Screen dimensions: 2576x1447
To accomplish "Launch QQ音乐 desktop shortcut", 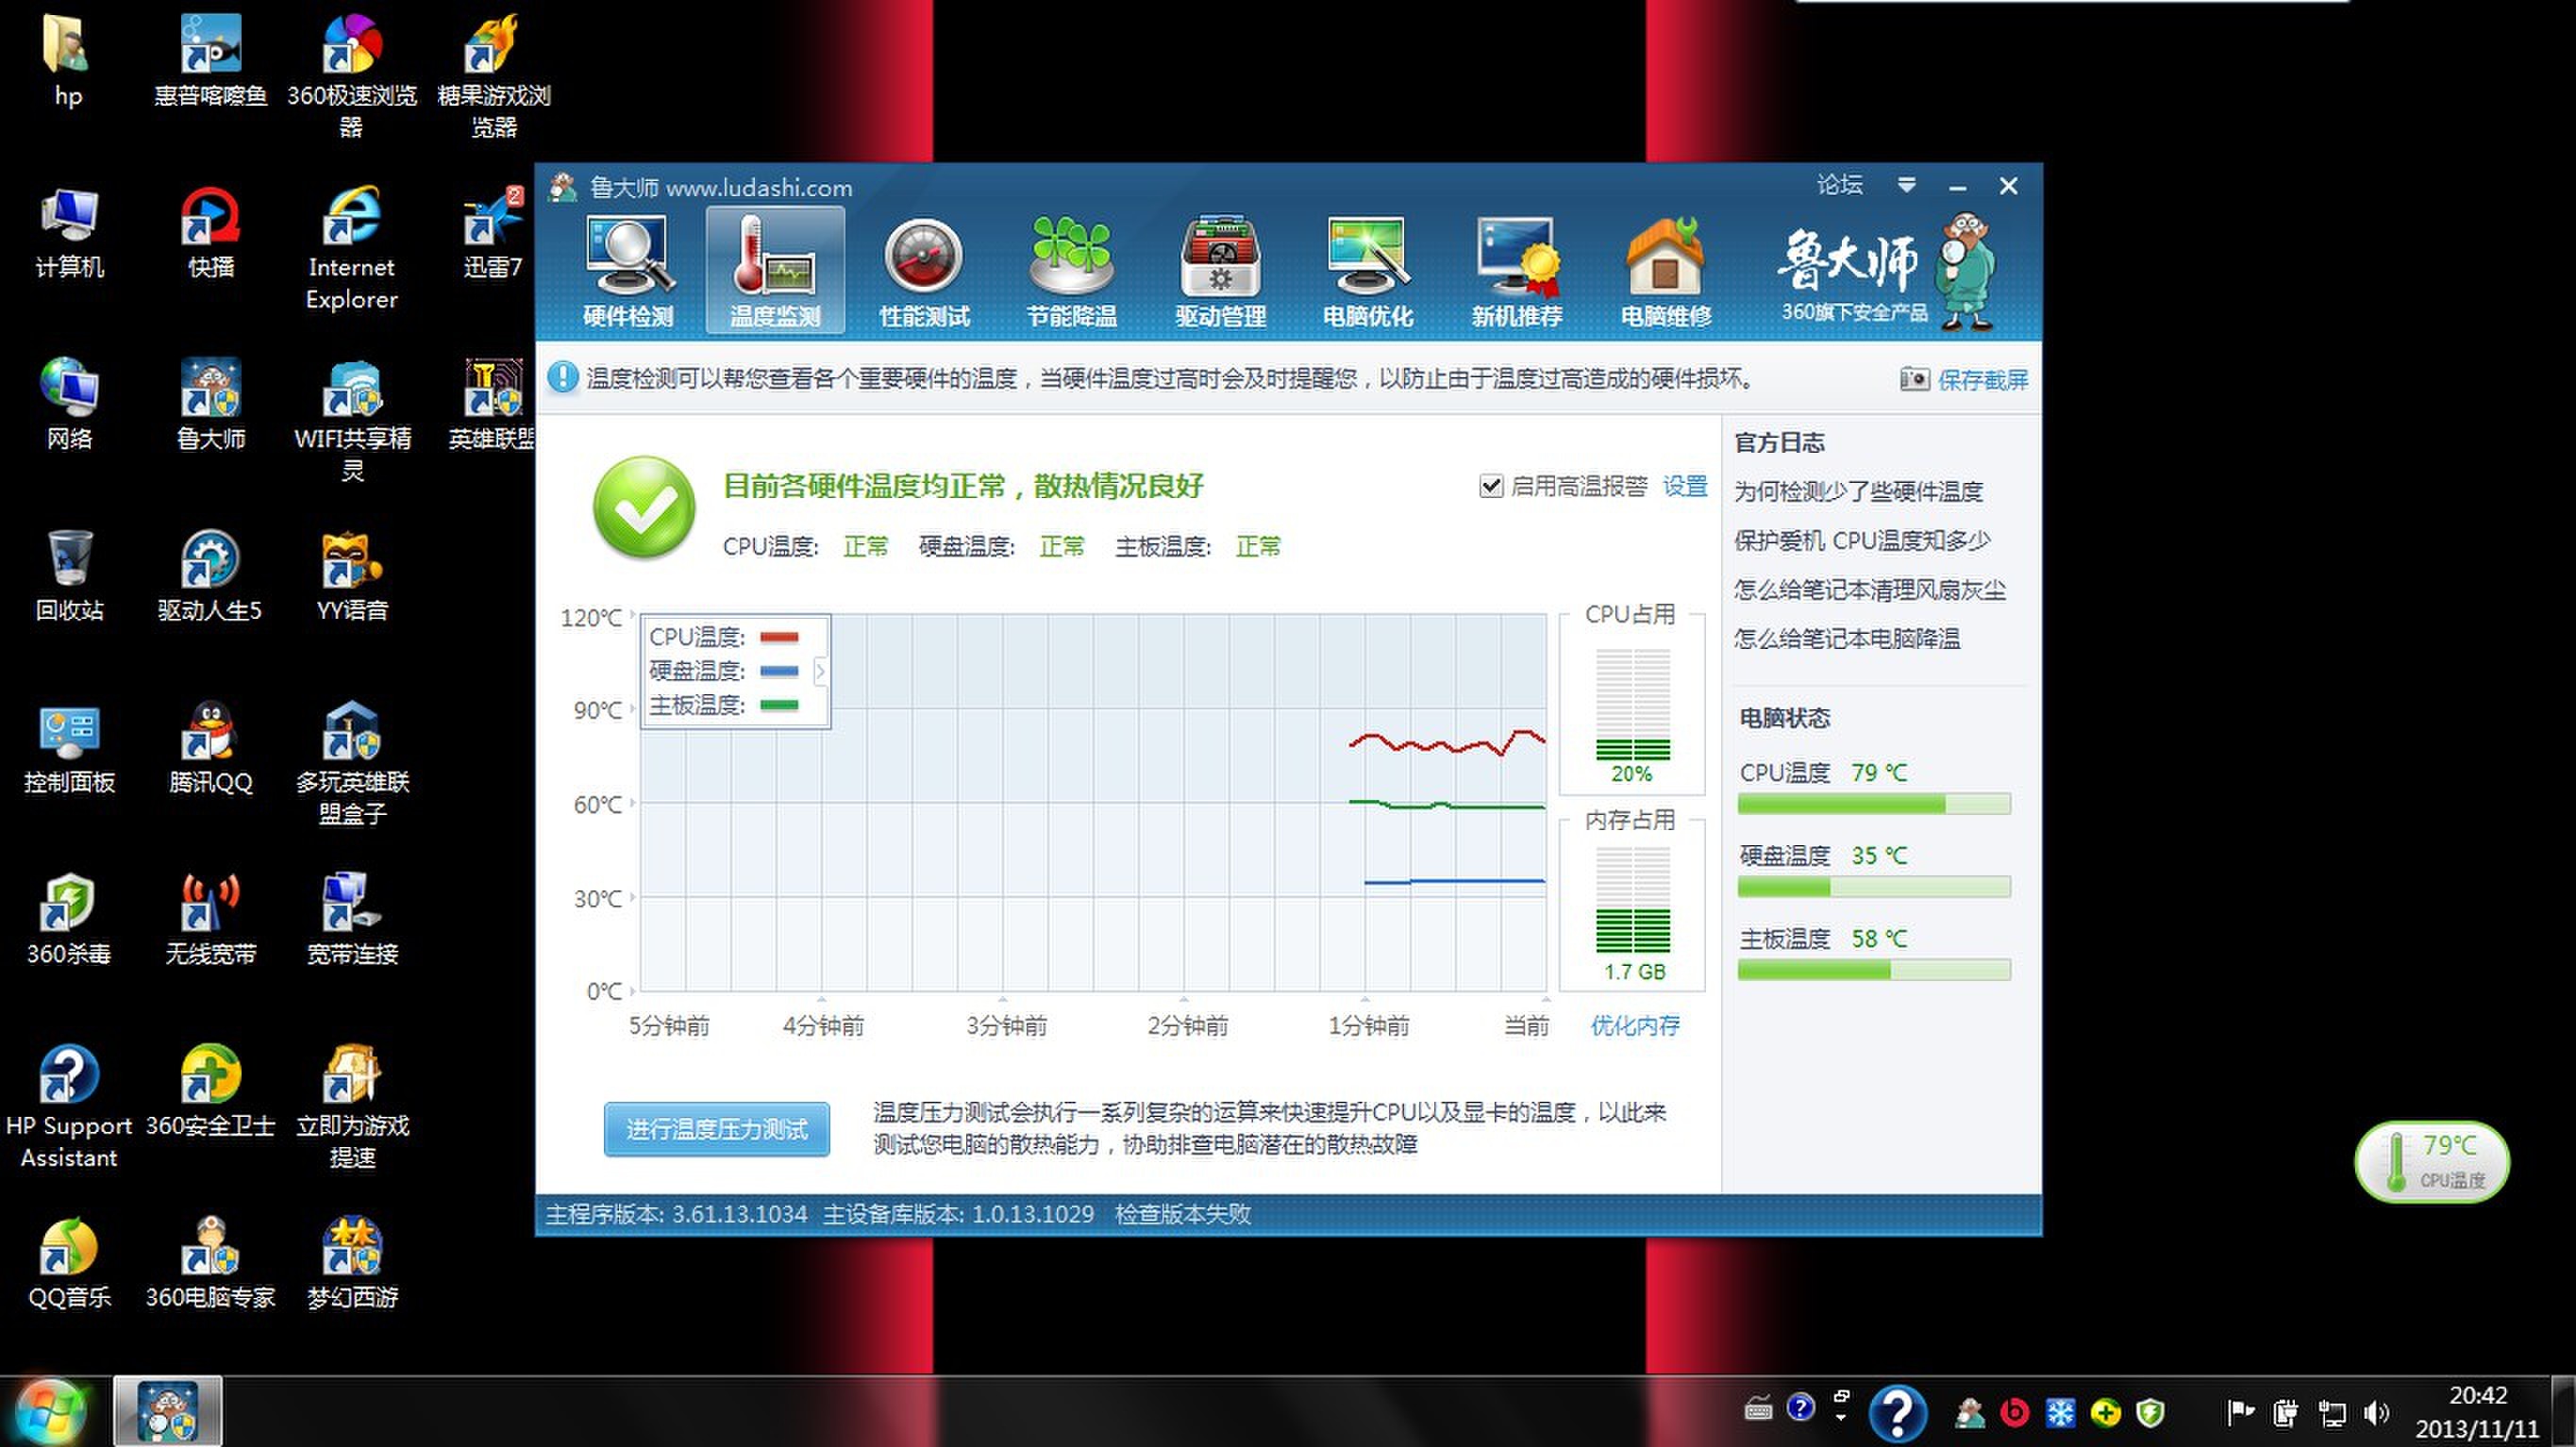I will (x=68, y=1263).
